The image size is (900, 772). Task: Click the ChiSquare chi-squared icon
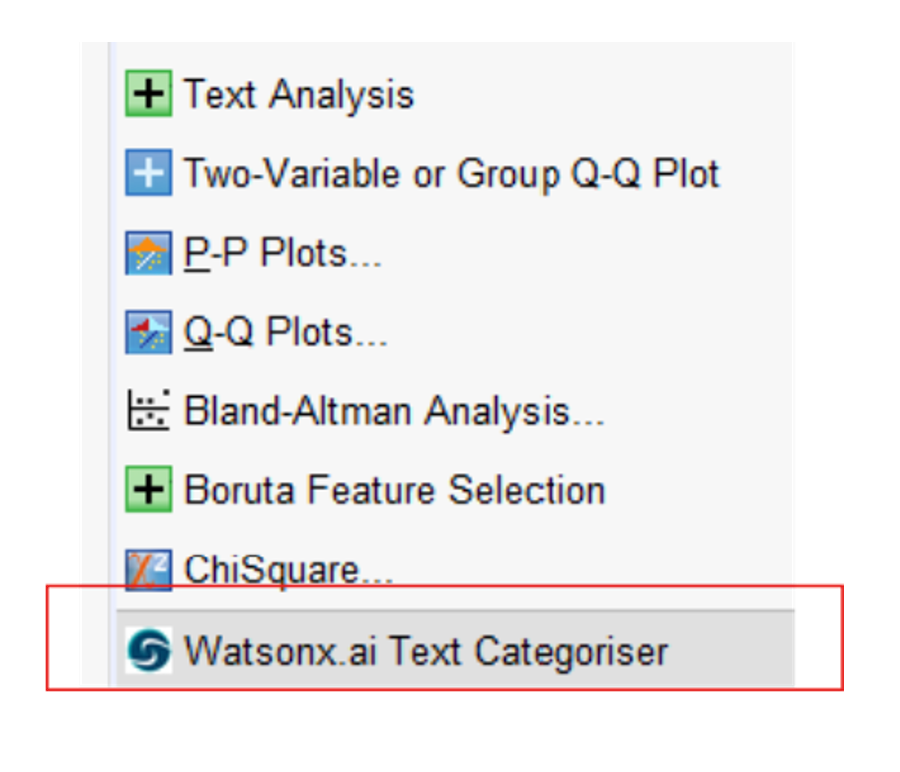pyautogui.click(x=149, y=570)
